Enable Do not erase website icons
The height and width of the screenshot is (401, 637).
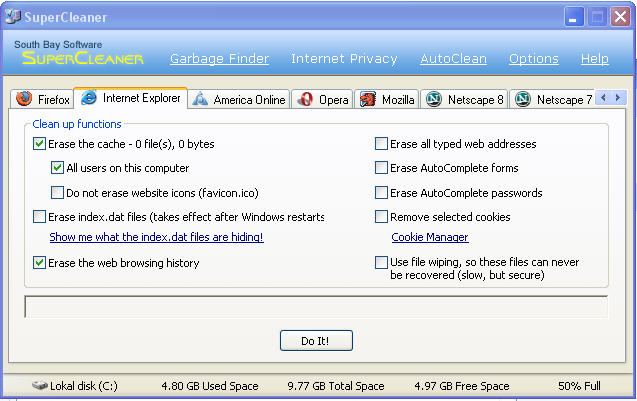tap(57, 193)
